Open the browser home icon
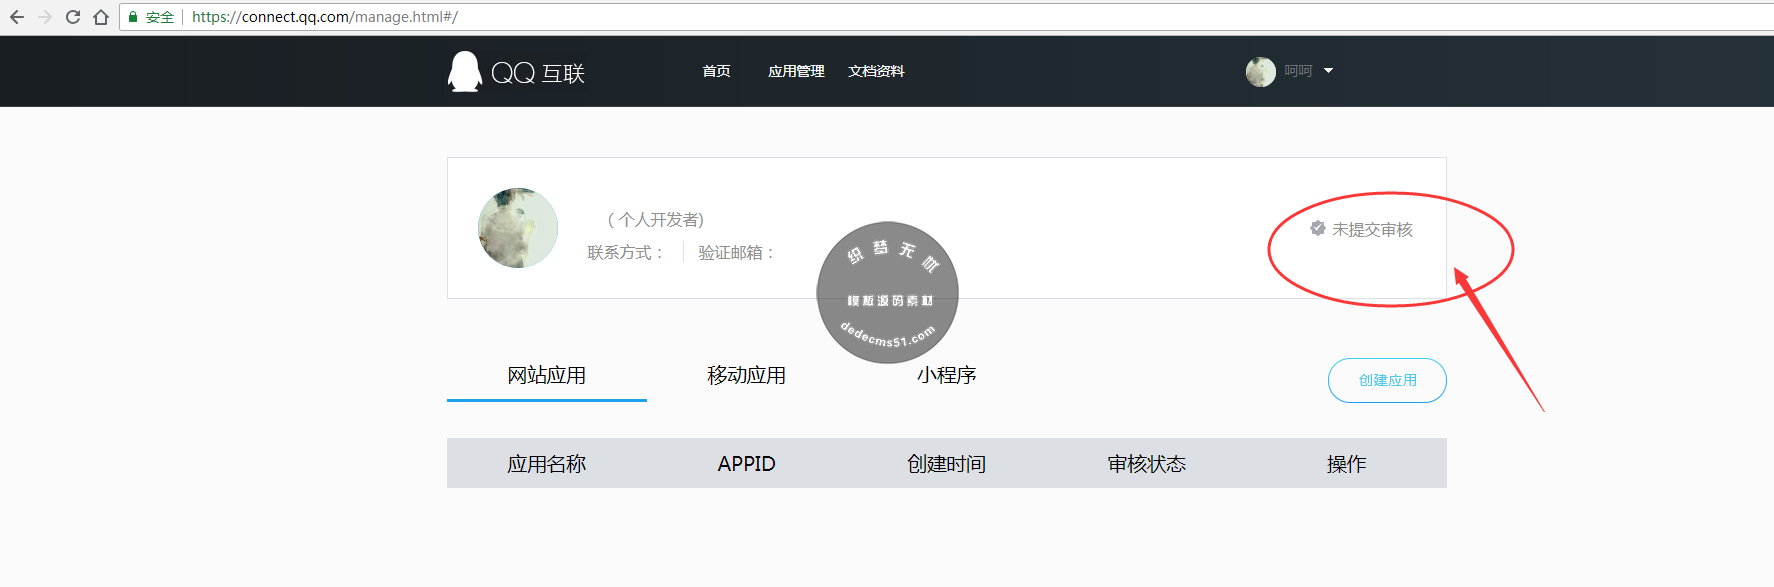The image size is (1774, 587). [101, 17]
